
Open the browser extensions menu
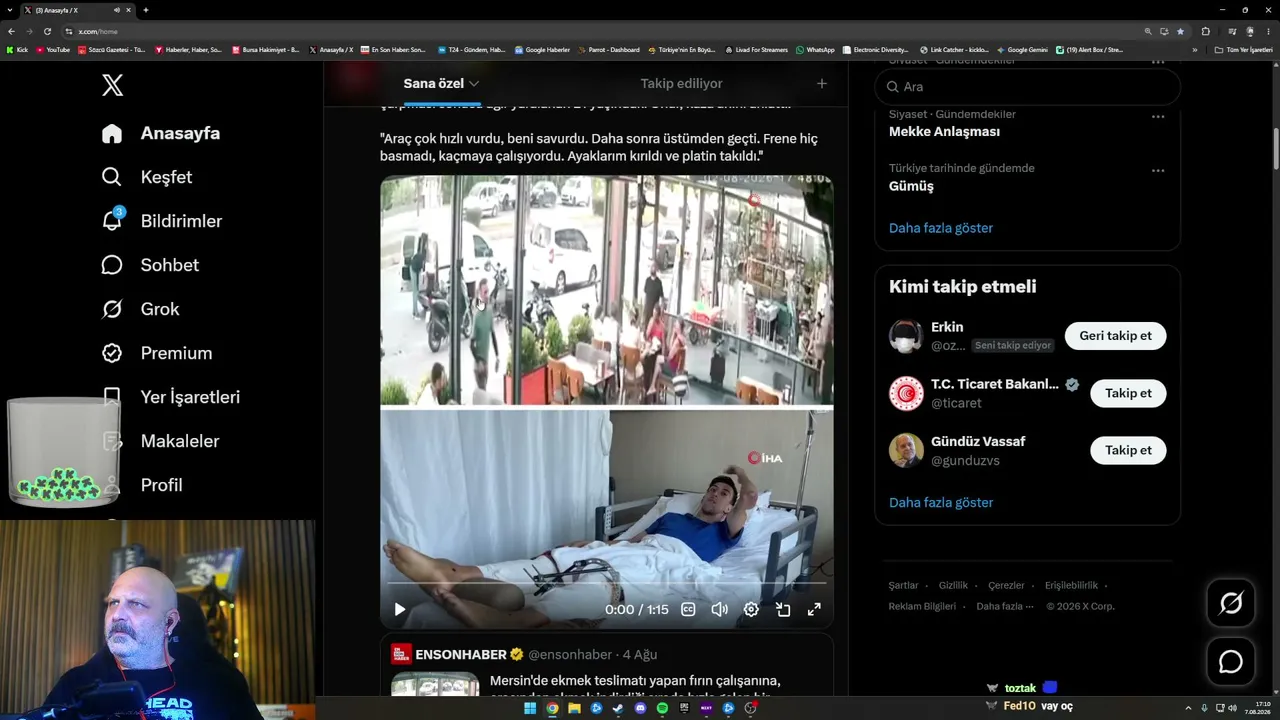1205,31
